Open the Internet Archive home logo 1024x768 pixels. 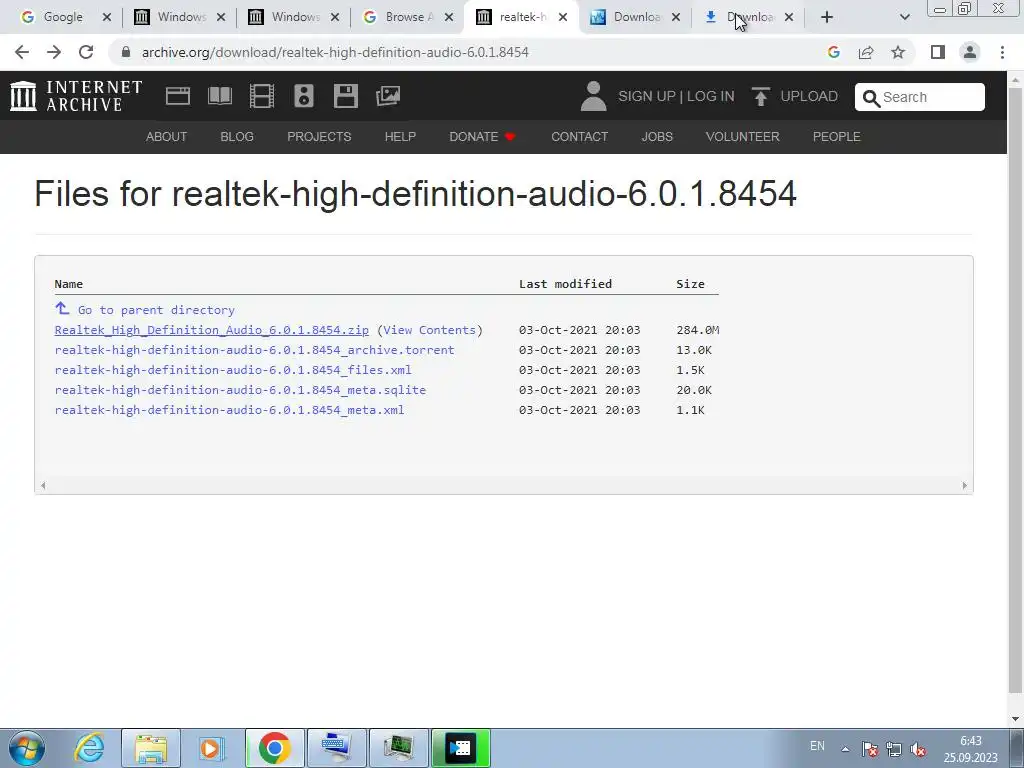click(x=76, y=96)
